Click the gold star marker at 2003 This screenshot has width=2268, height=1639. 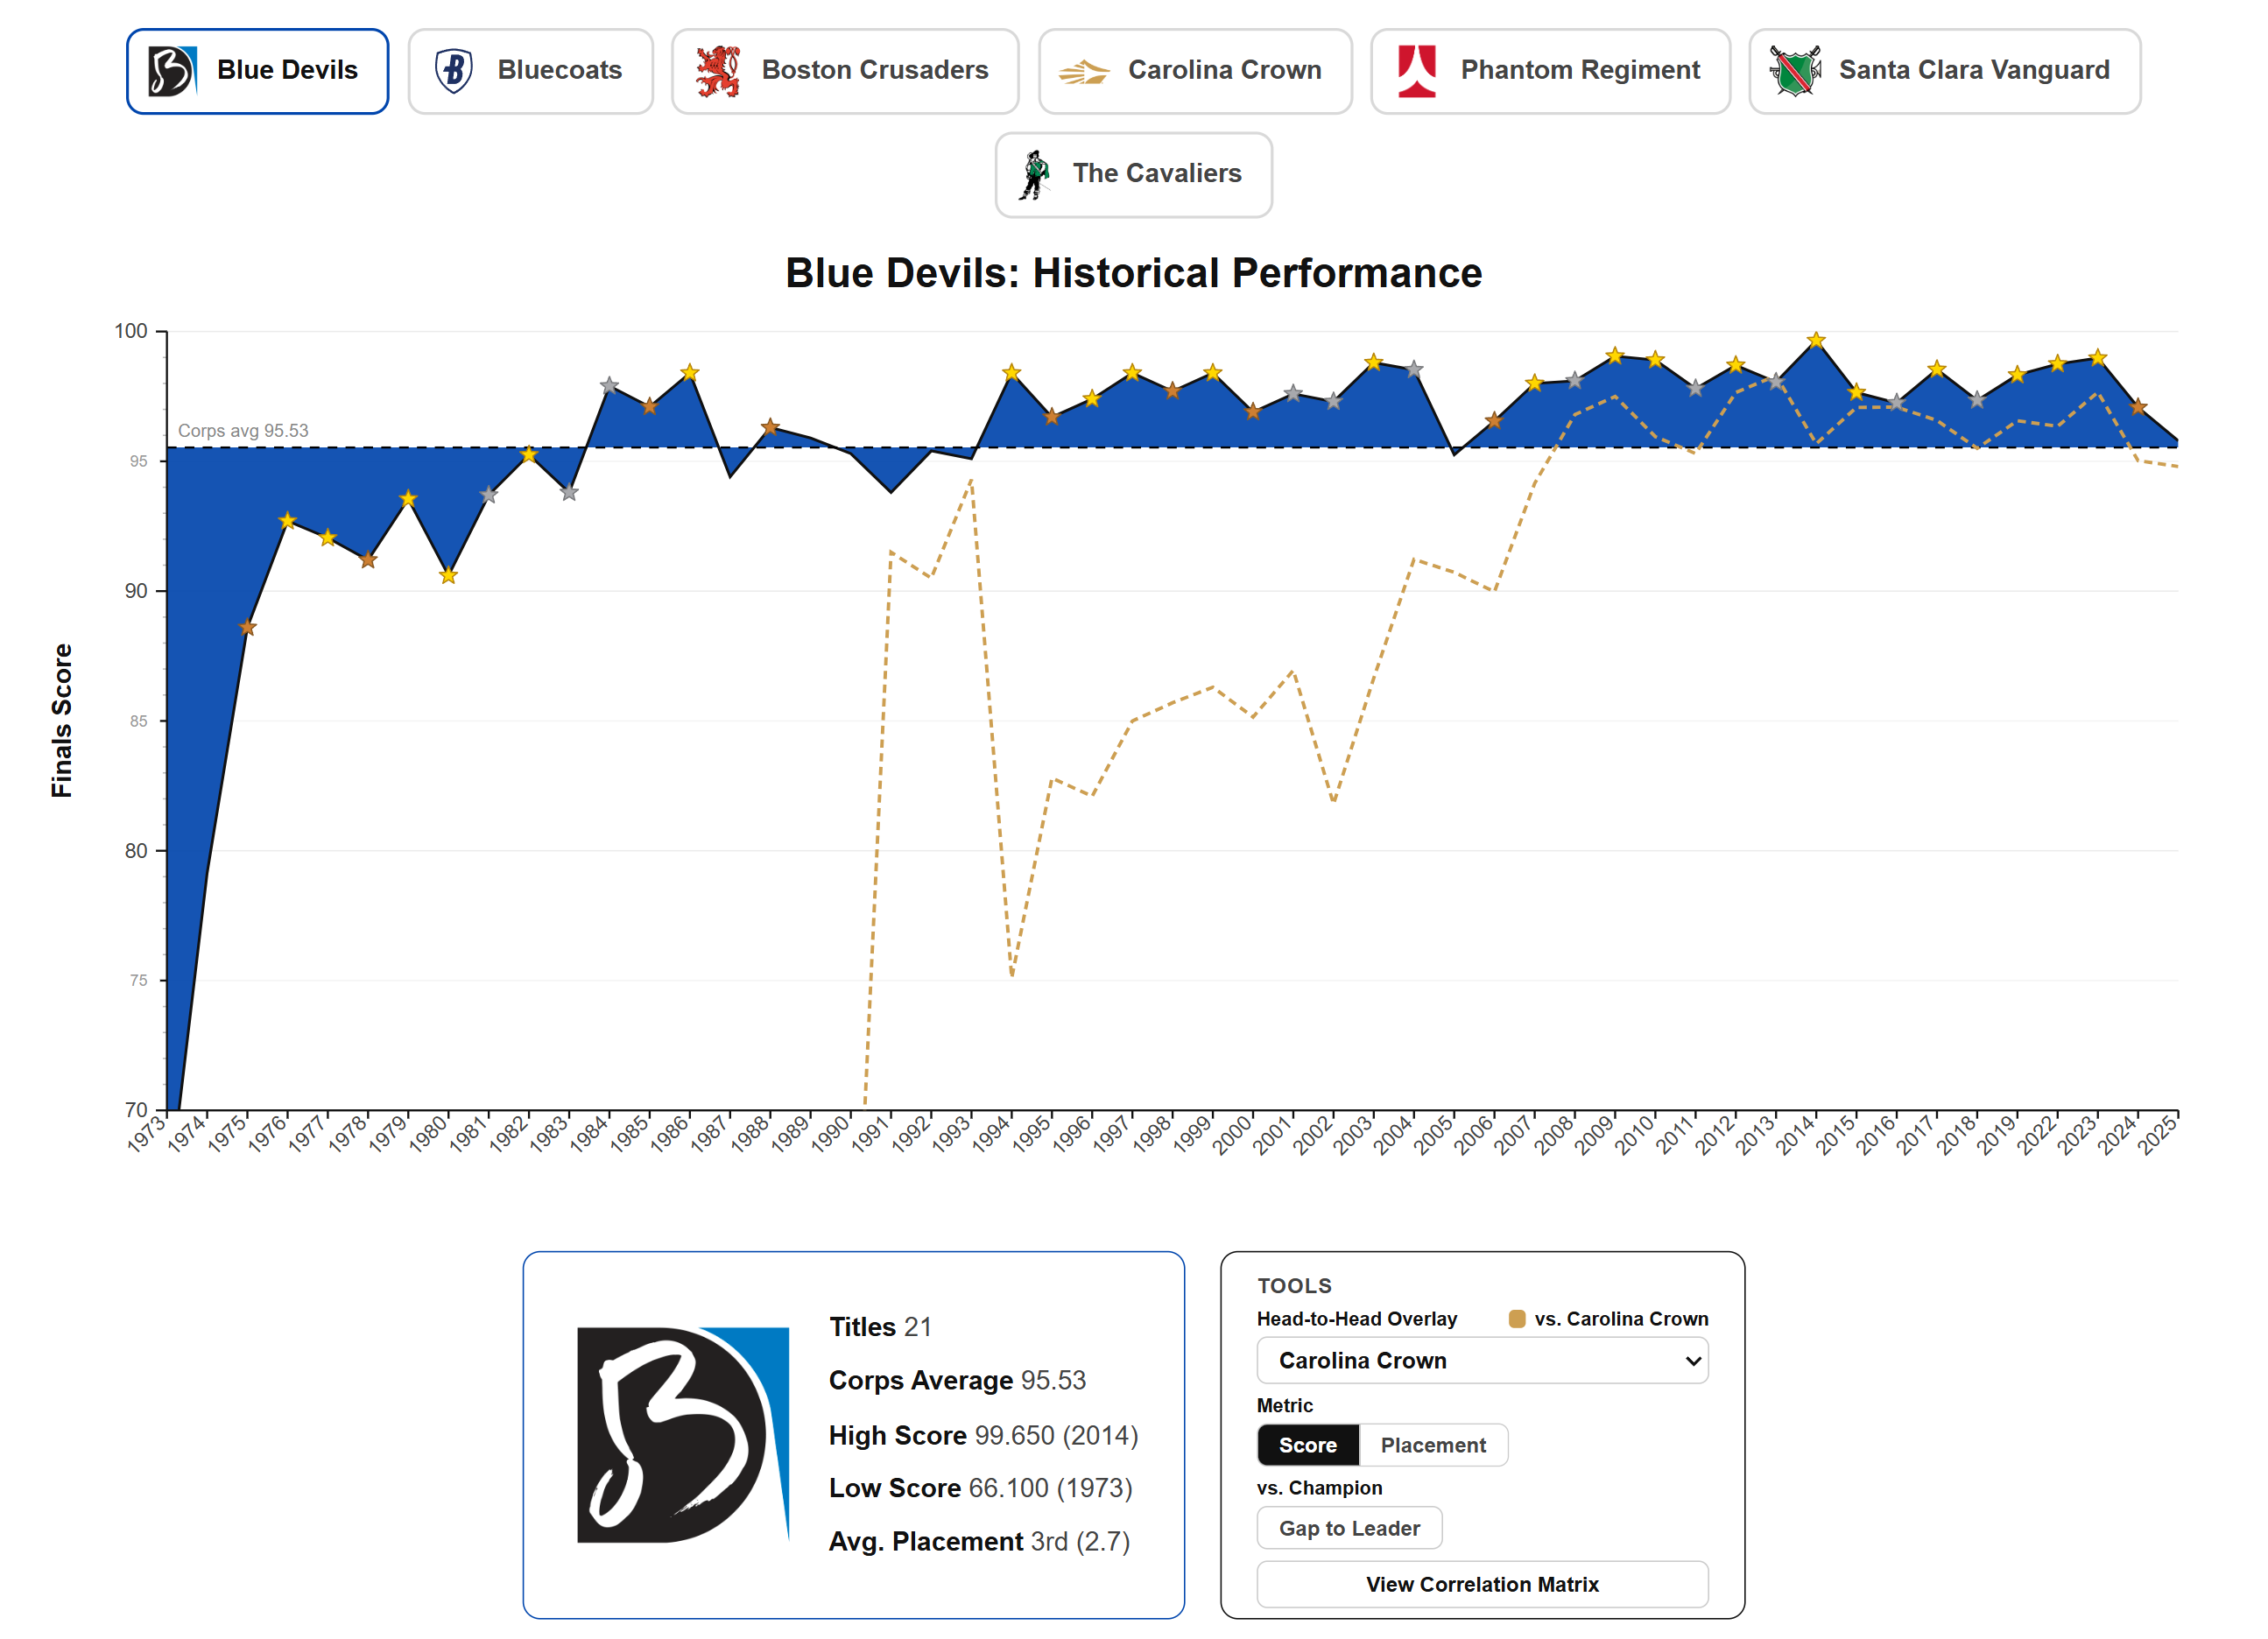(x=1374, y=362)
